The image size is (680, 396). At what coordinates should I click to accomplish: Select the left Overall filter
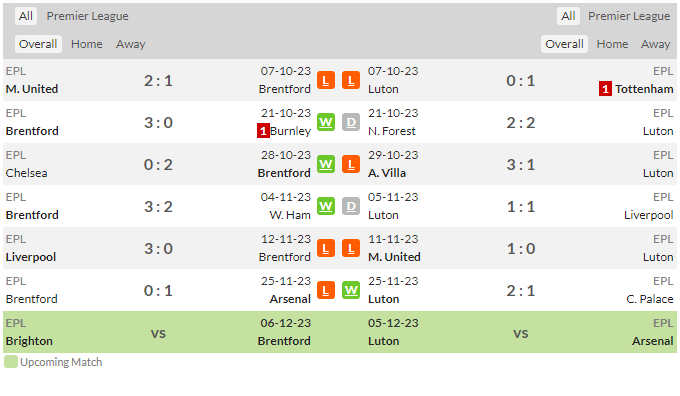tap(38, 44)
